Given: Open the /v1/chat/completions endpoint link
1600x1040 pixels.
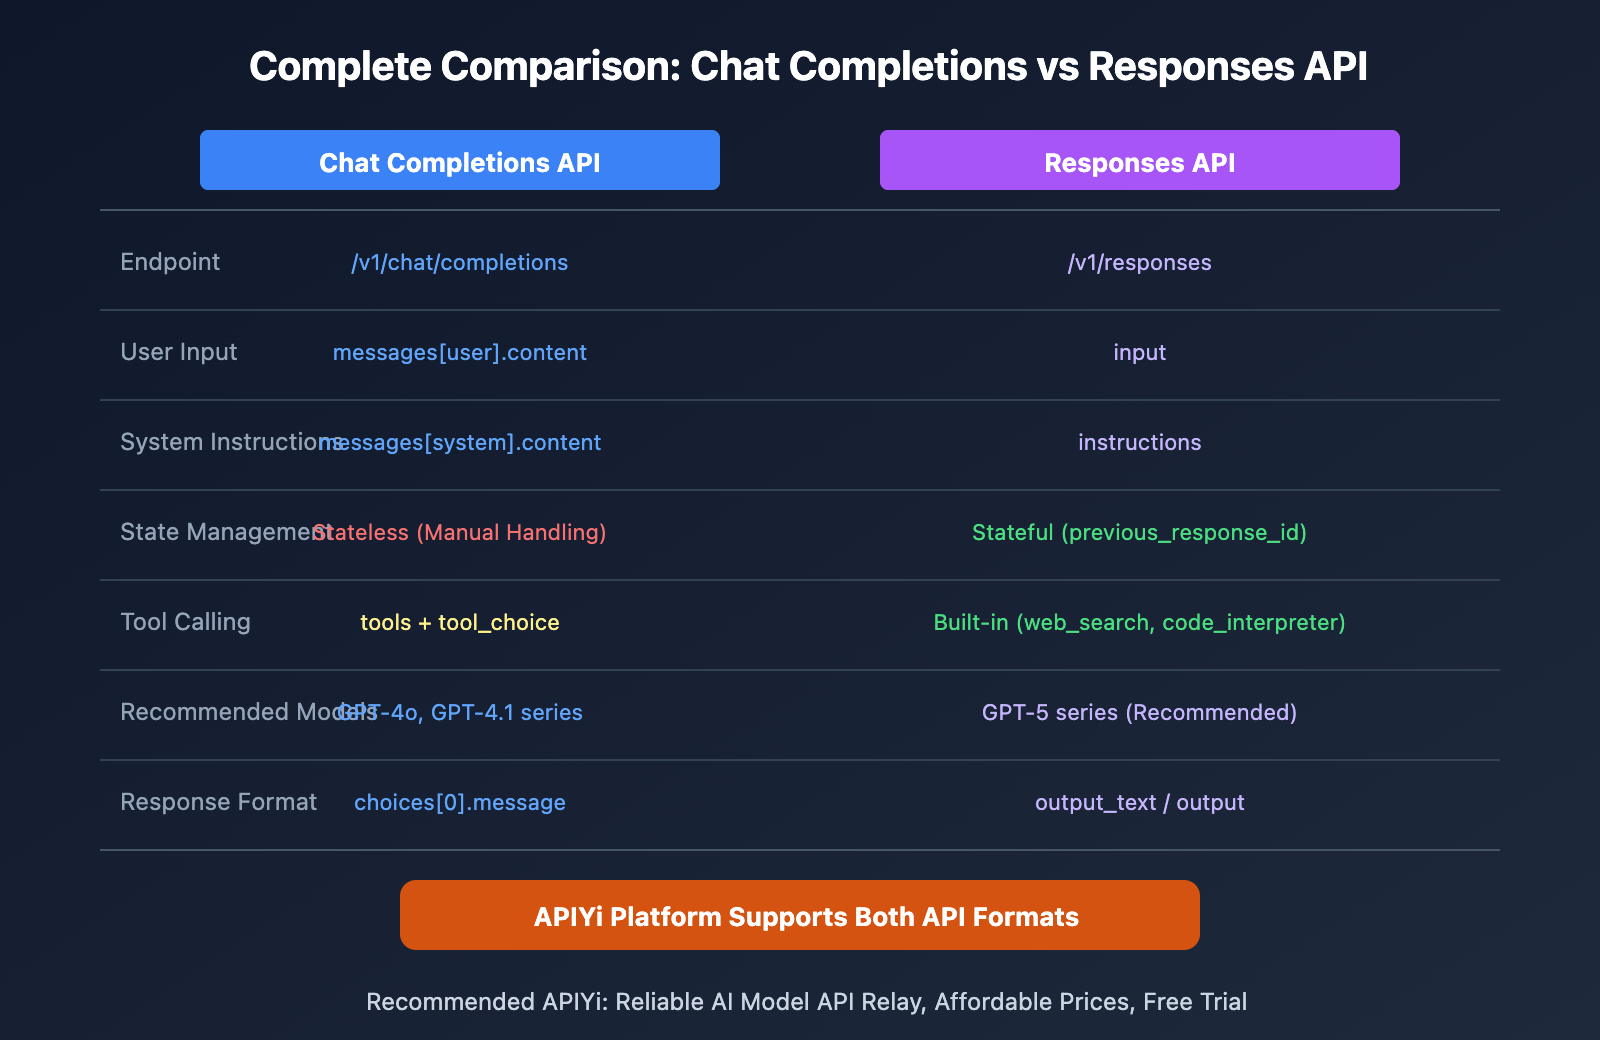Looking at the screenshot, I should (459, 262).
